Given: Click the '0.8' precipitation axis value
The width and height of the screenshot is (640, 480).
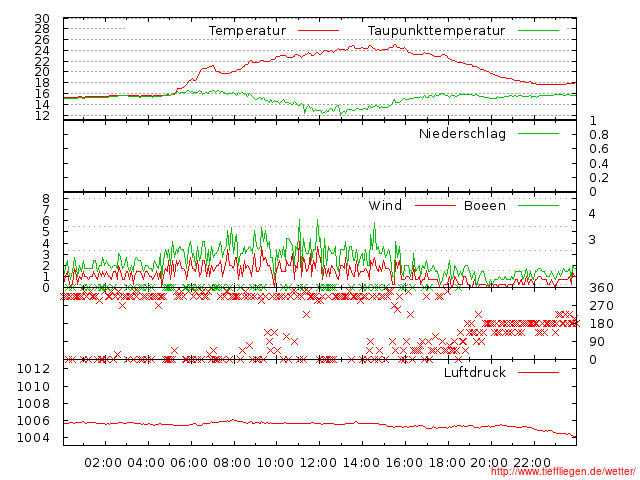Looking at the screenshot, I should point(599,135).
